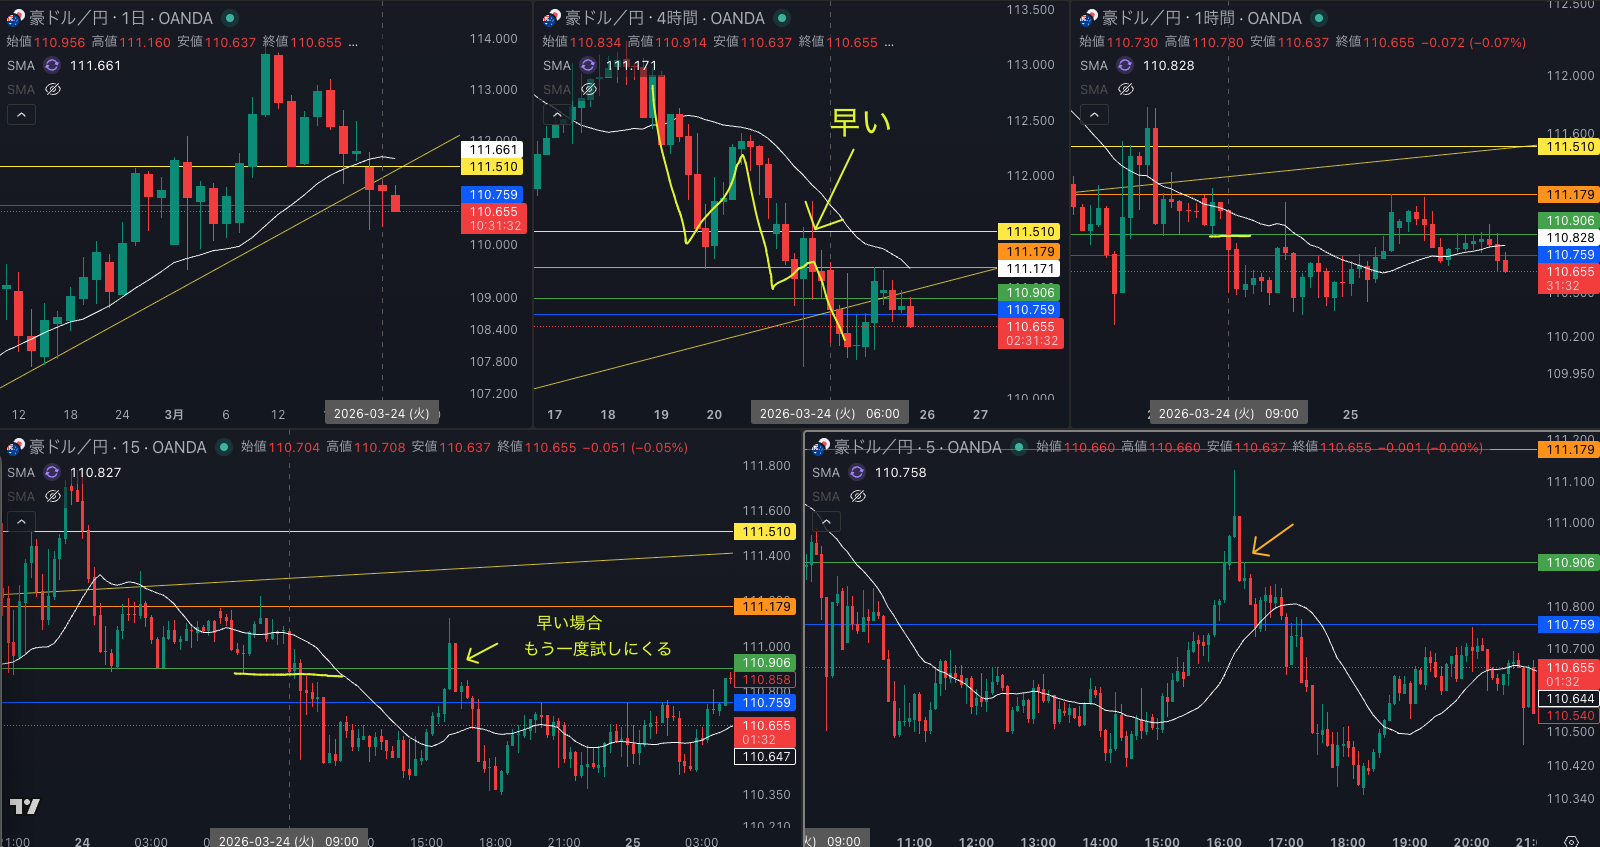1600x847 pixels.
Task: Click the TradingView logo on the 15-minute chart
Action: 25,806
